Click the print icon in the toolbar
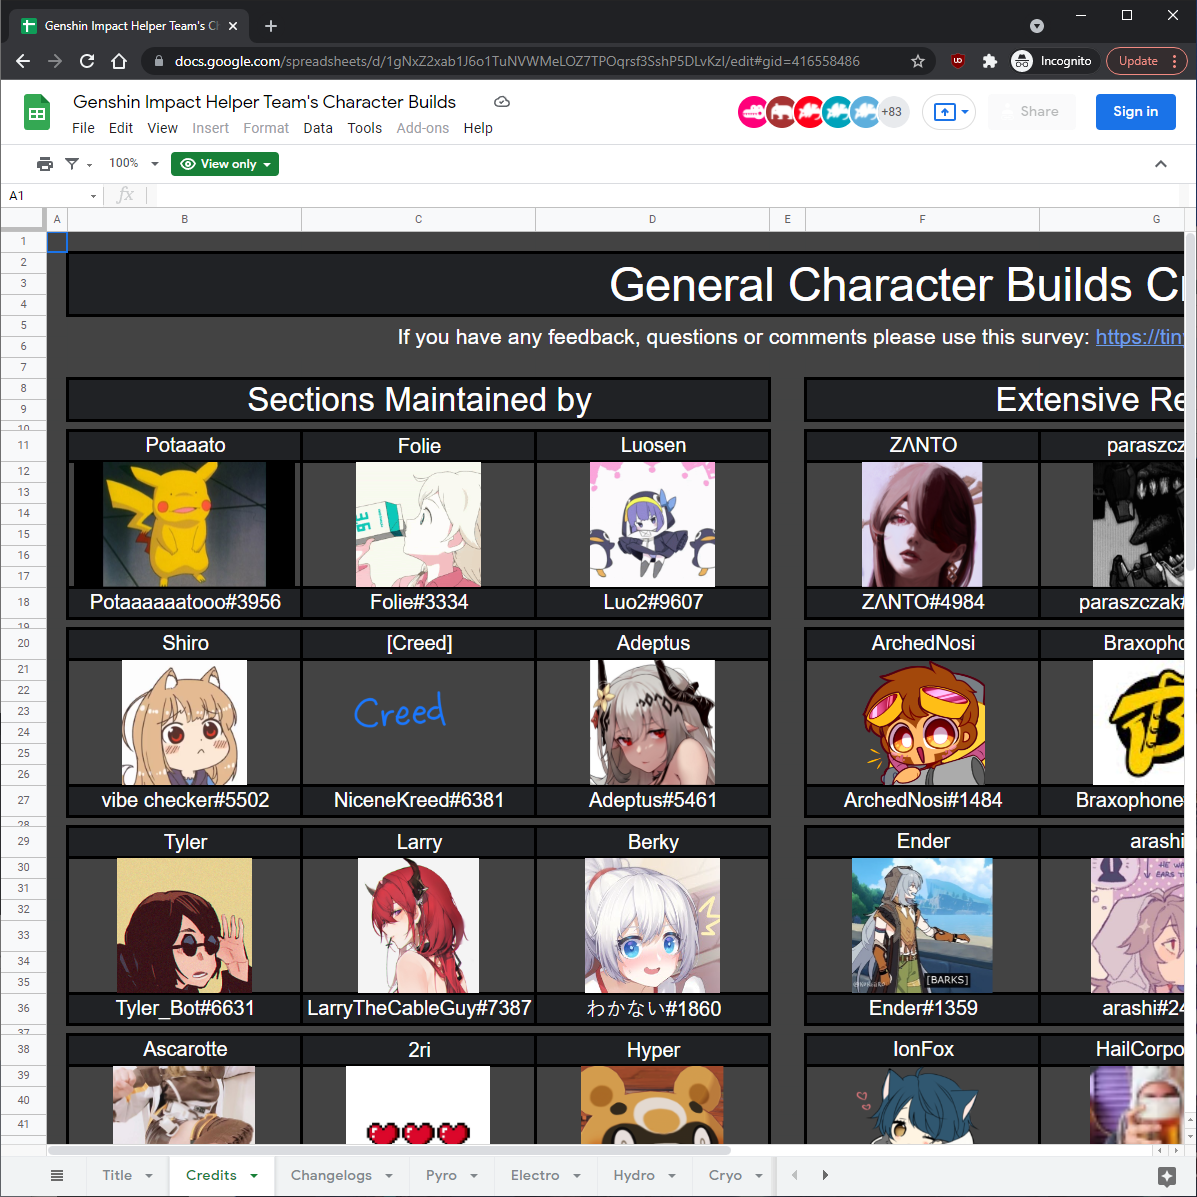 pos(45,163)
